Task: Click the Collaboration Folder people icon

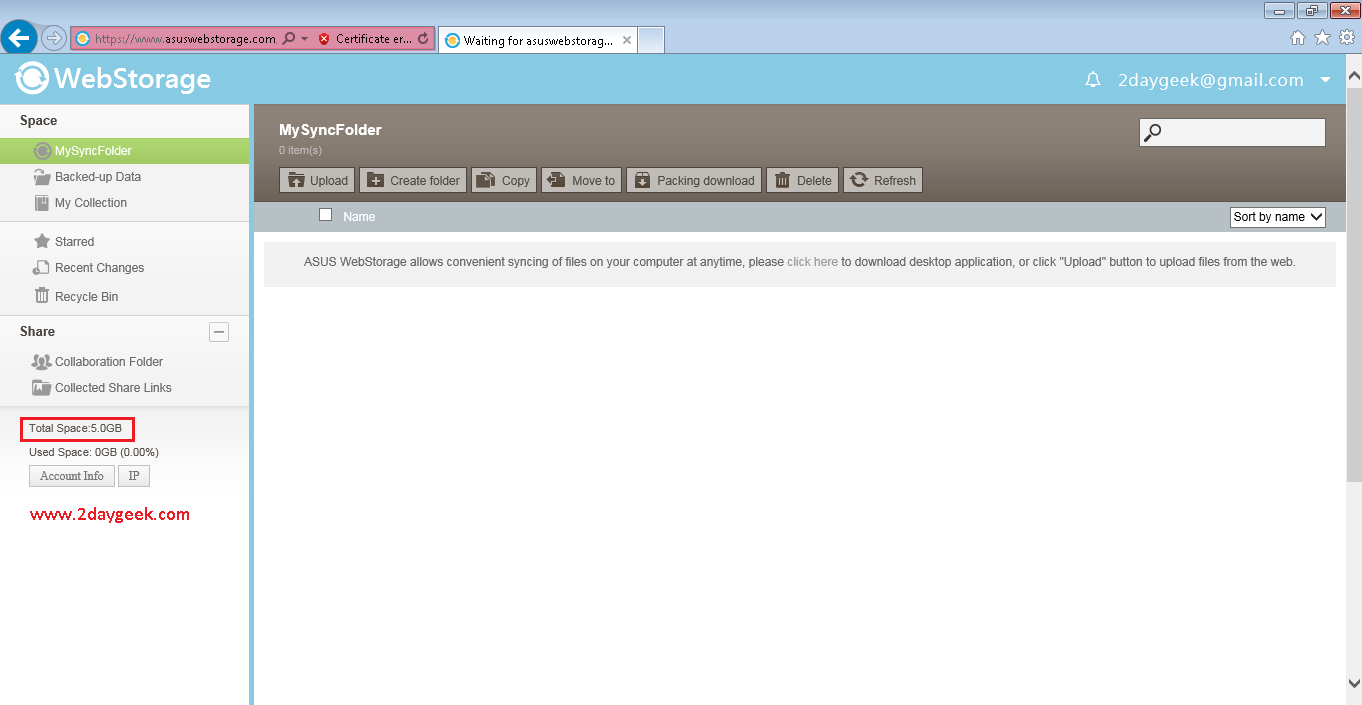Action: point(42,362)
